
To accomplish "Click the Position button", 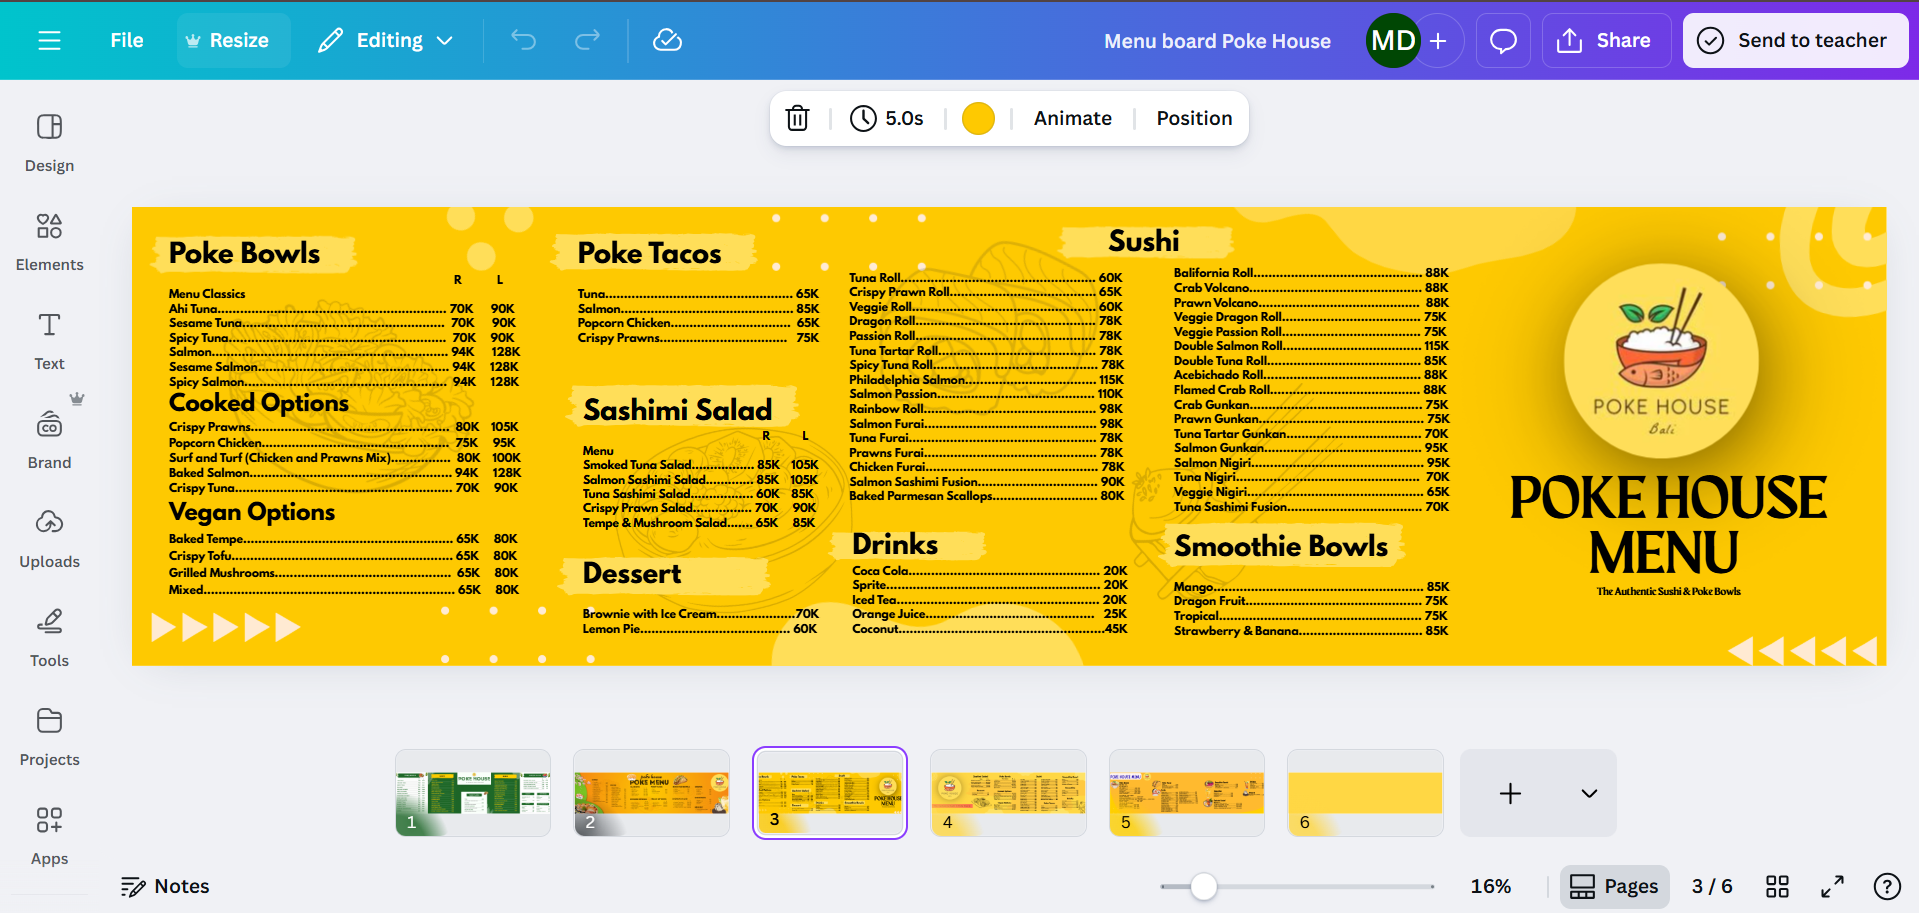I will [1194, 118].
